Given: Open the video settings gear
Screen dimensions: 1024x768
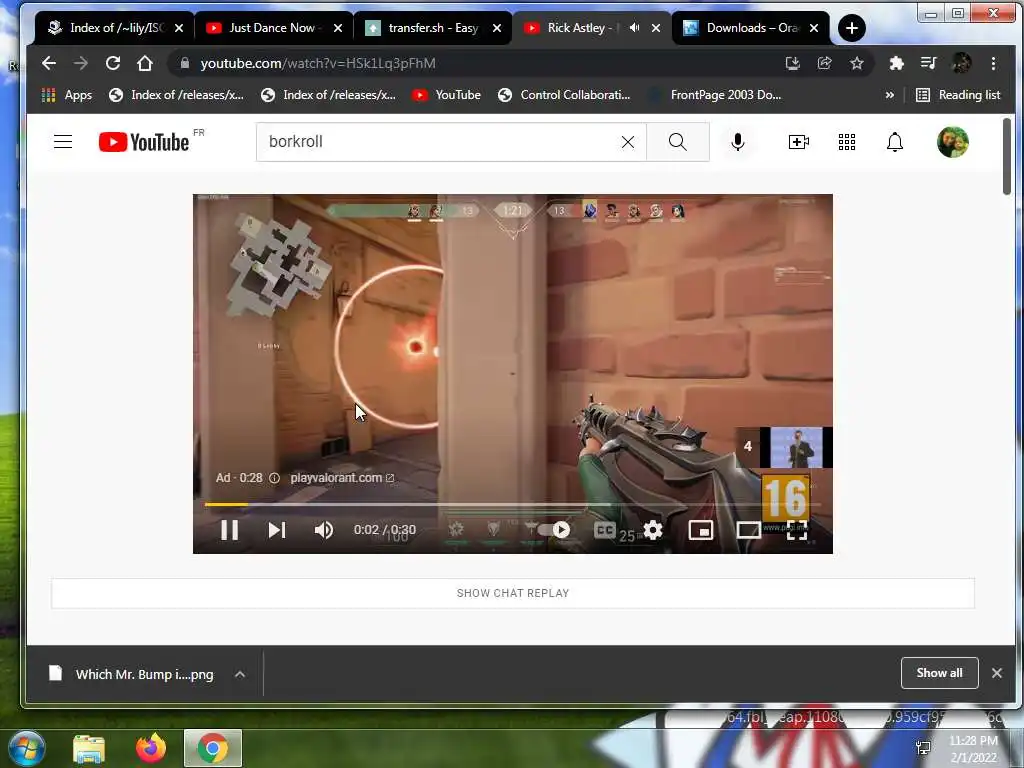Looking at the screenshot, I should tap(652, 530).
